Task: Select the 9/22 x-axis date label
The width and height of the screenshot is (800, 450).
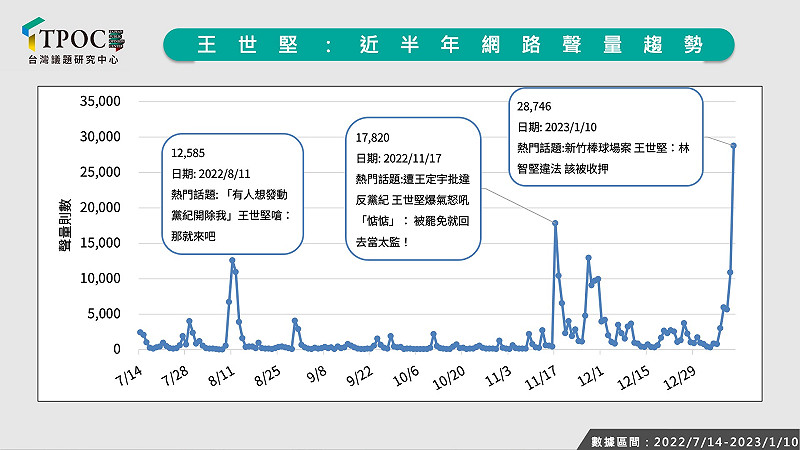Action: pos(359,378)
